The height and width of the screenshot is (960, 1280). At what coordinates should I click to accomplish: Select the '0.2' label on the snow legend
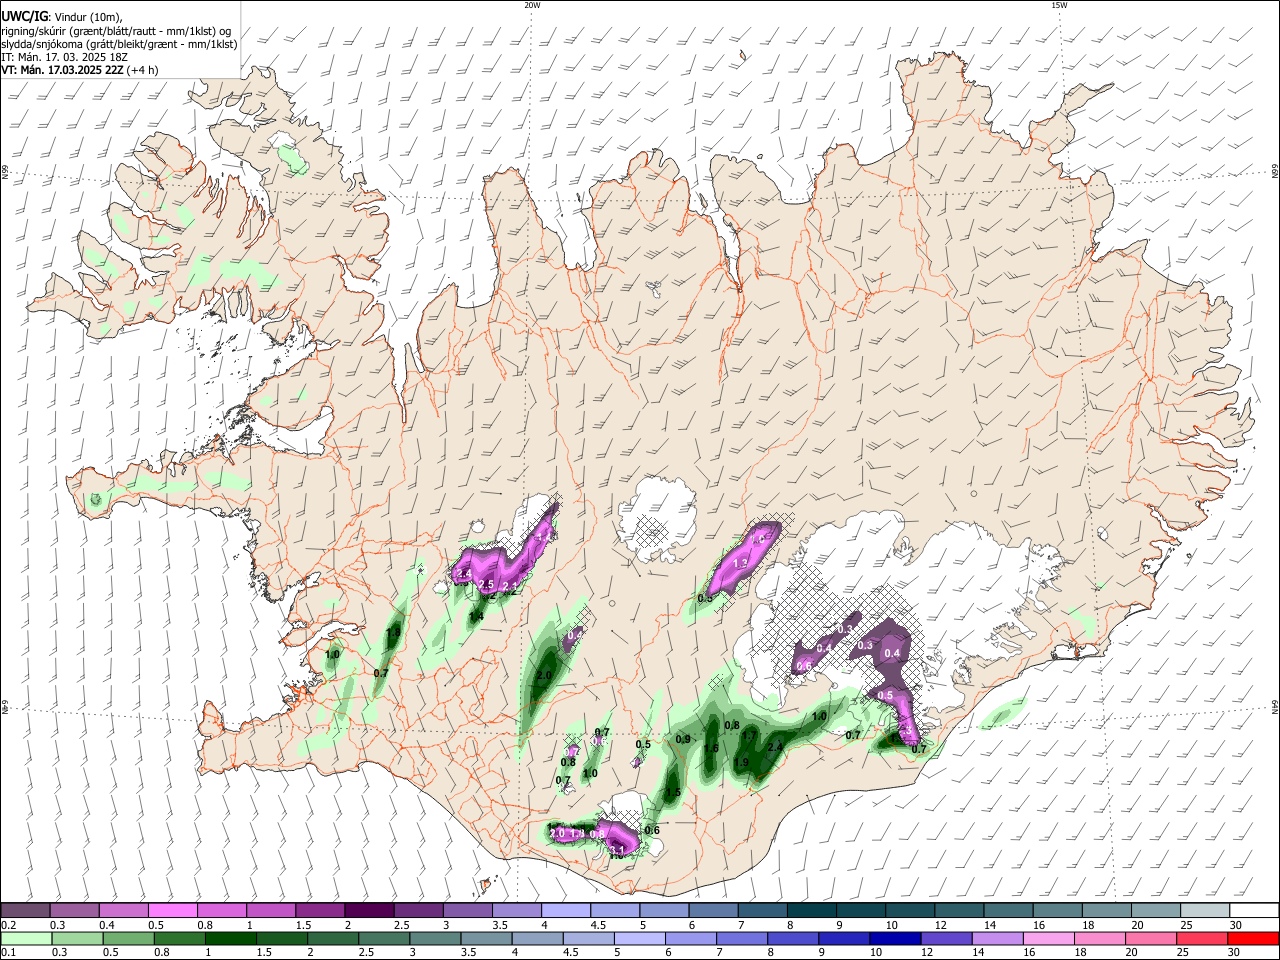coord(9,924)
